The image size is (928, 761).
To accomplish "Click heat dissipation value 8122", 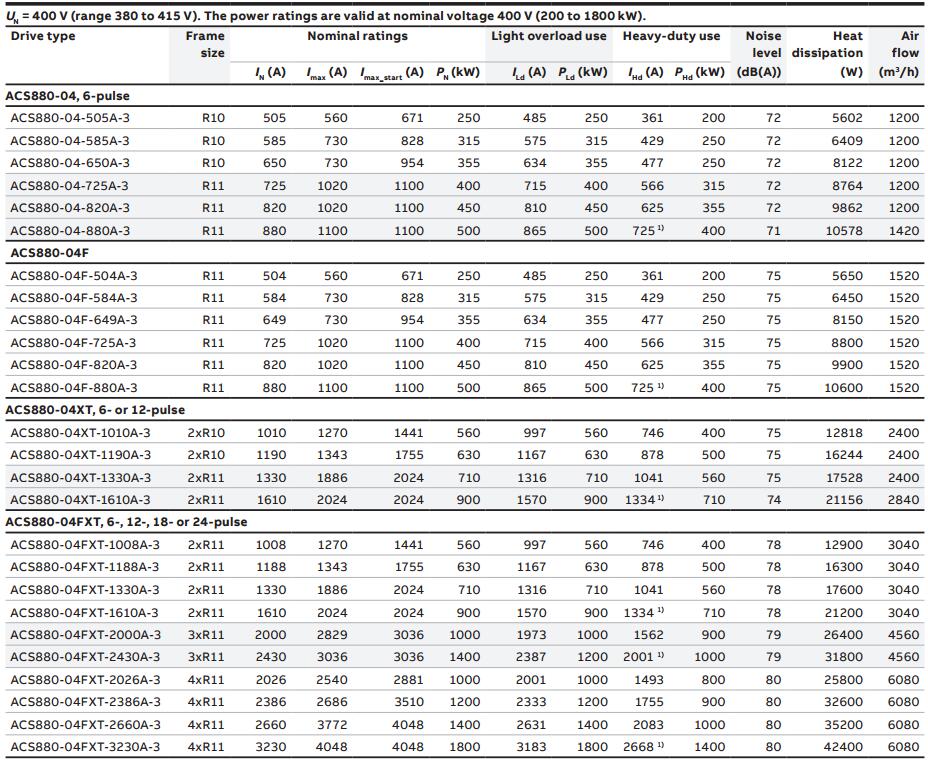I will (x=847, y=163).
